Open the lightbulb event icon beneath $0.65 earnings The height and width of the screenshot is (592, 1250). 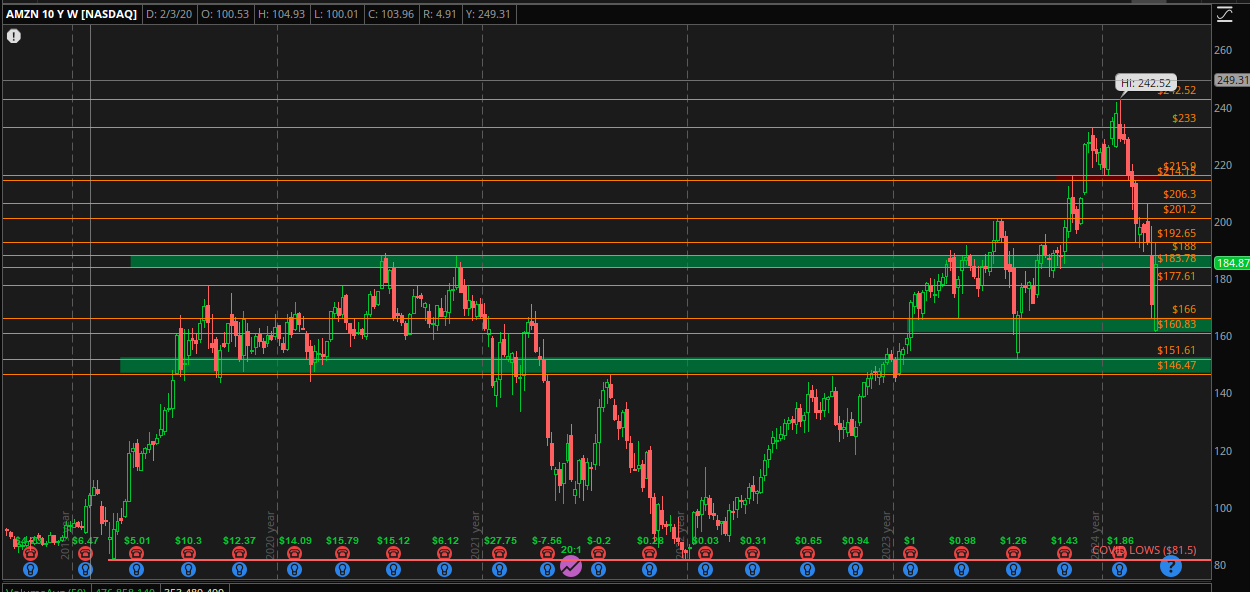coord(806,569)
